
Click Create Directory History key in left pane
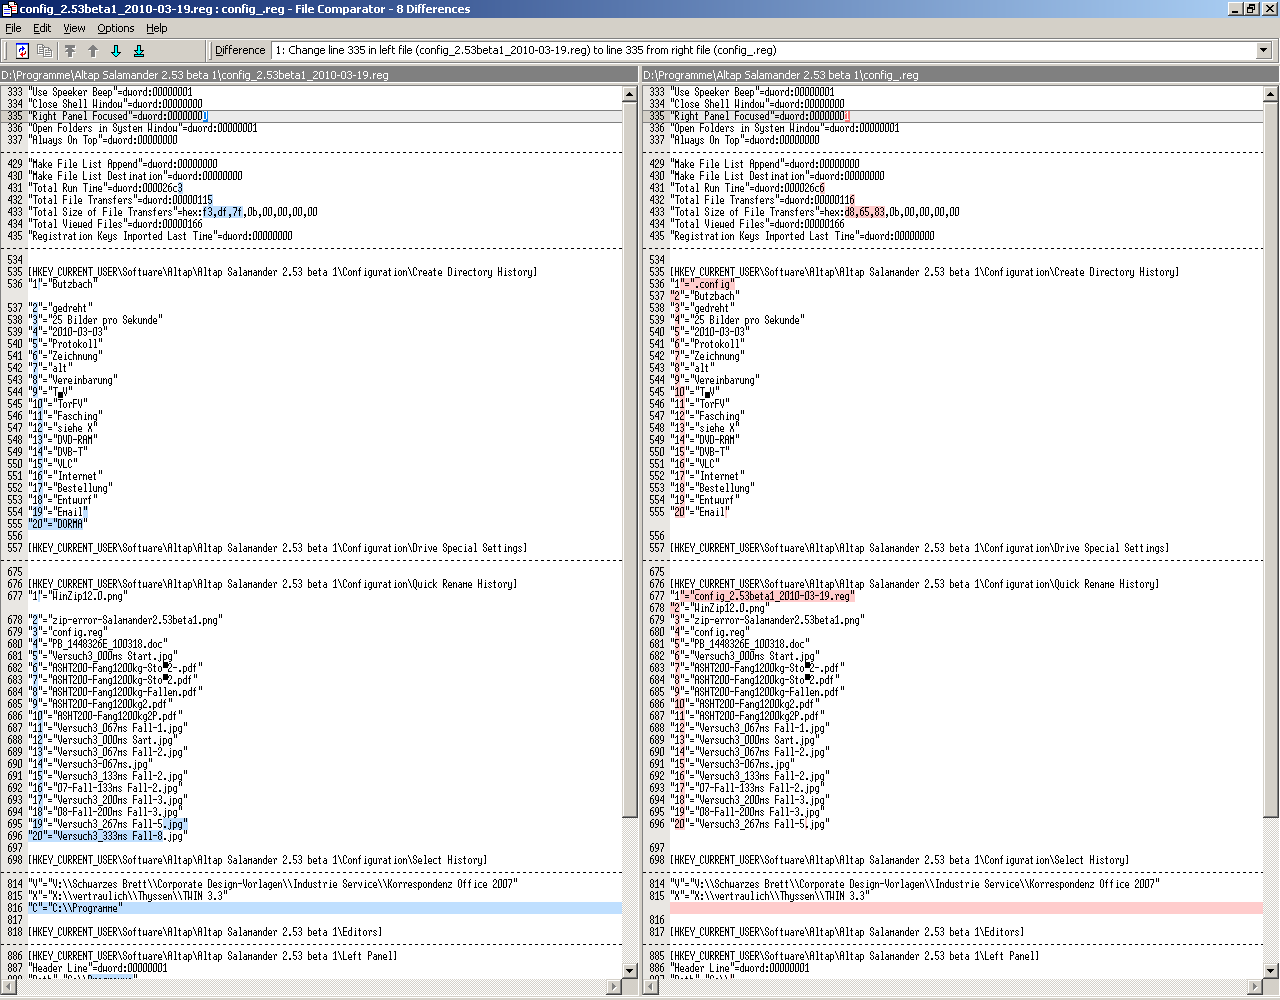pyautogui.click(x=282, y=272)
